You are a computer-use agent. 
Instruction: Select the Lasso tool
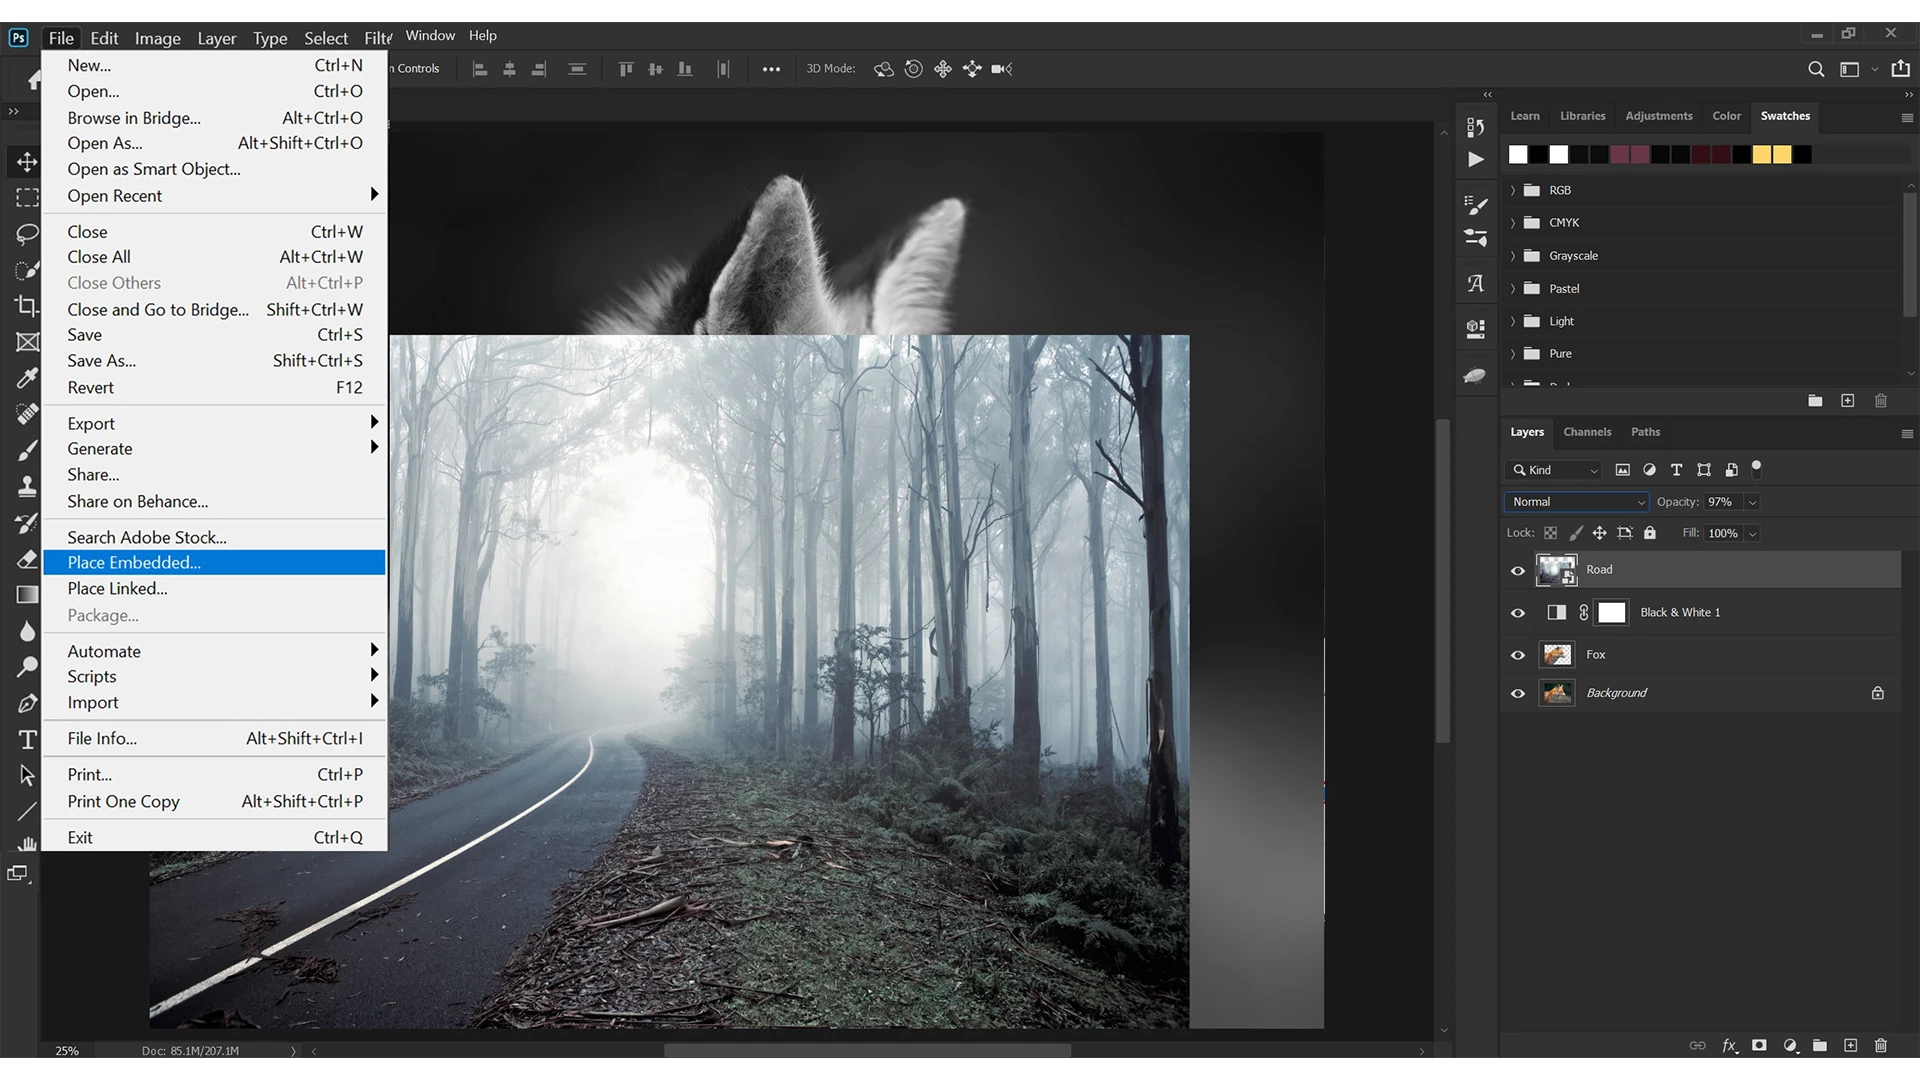click(27, 234)
